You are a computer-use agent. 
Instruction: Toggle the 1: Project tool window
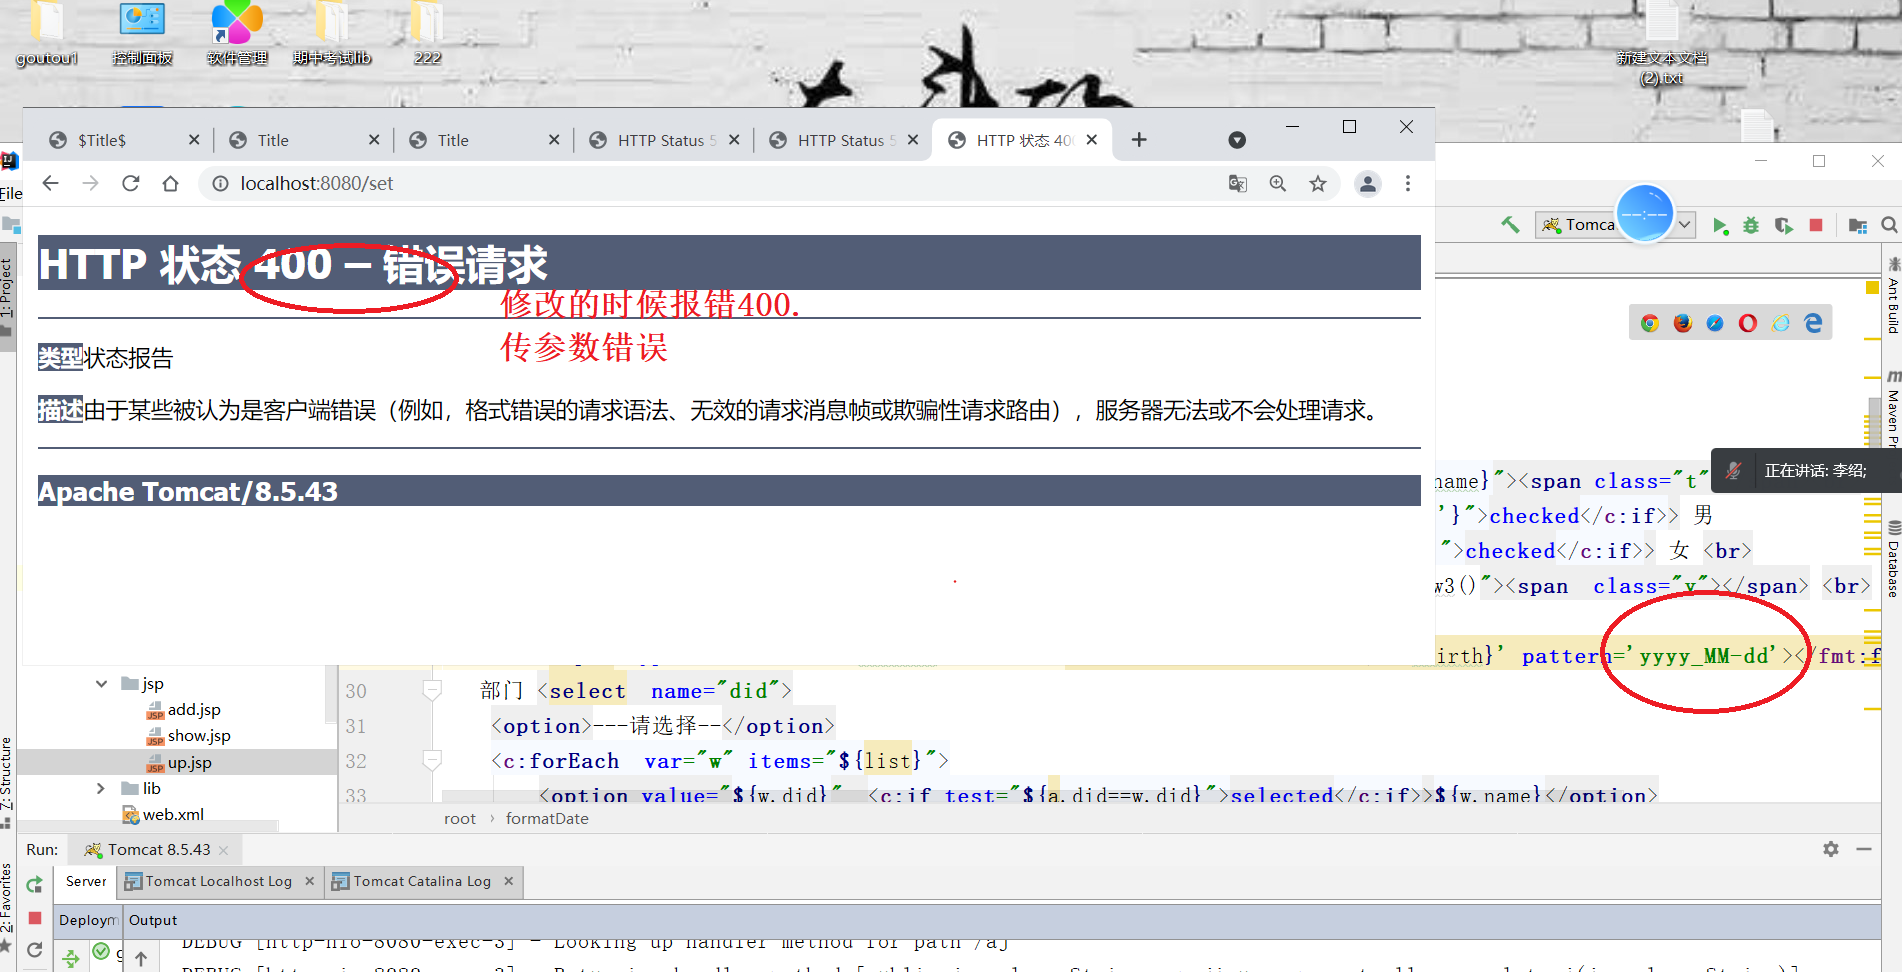point(7,298)
